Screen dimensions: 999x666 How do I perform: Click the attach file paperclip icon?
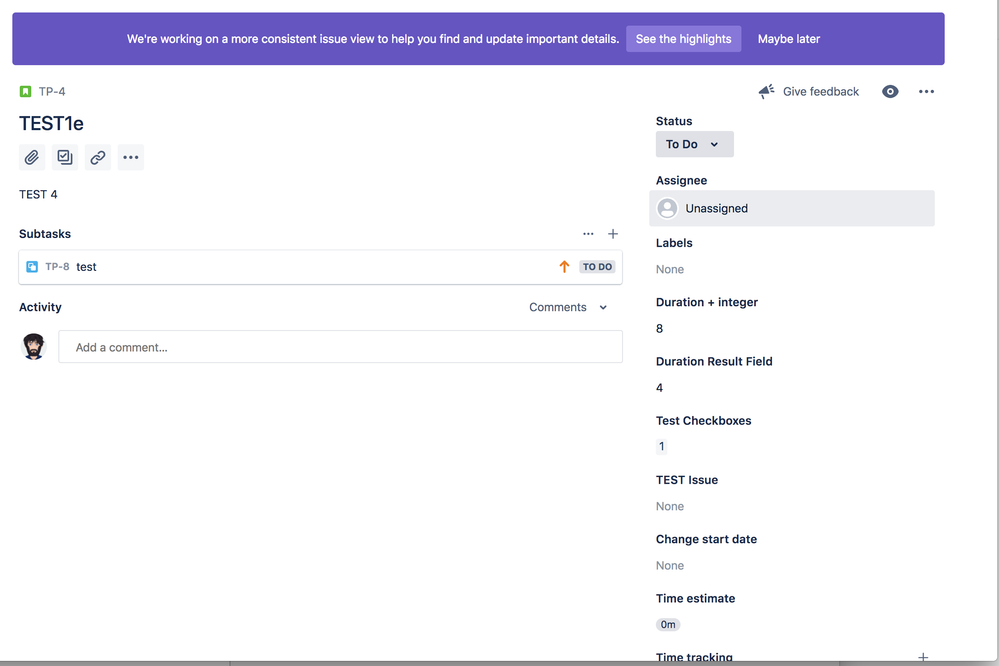[32, 157]
